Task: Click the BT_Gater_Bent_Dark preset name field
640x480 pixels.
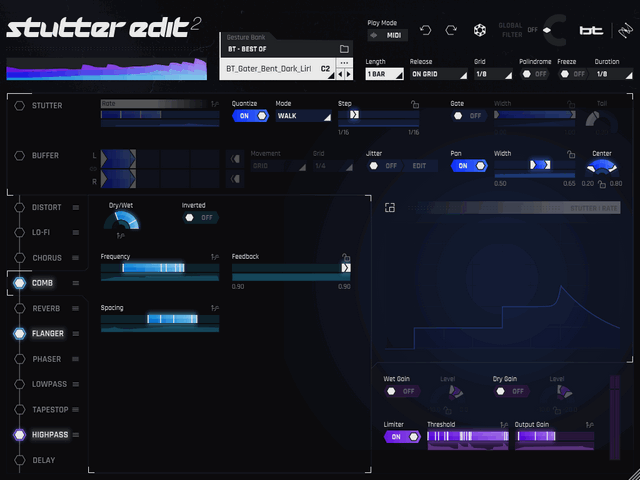Action: pos(268,69)
